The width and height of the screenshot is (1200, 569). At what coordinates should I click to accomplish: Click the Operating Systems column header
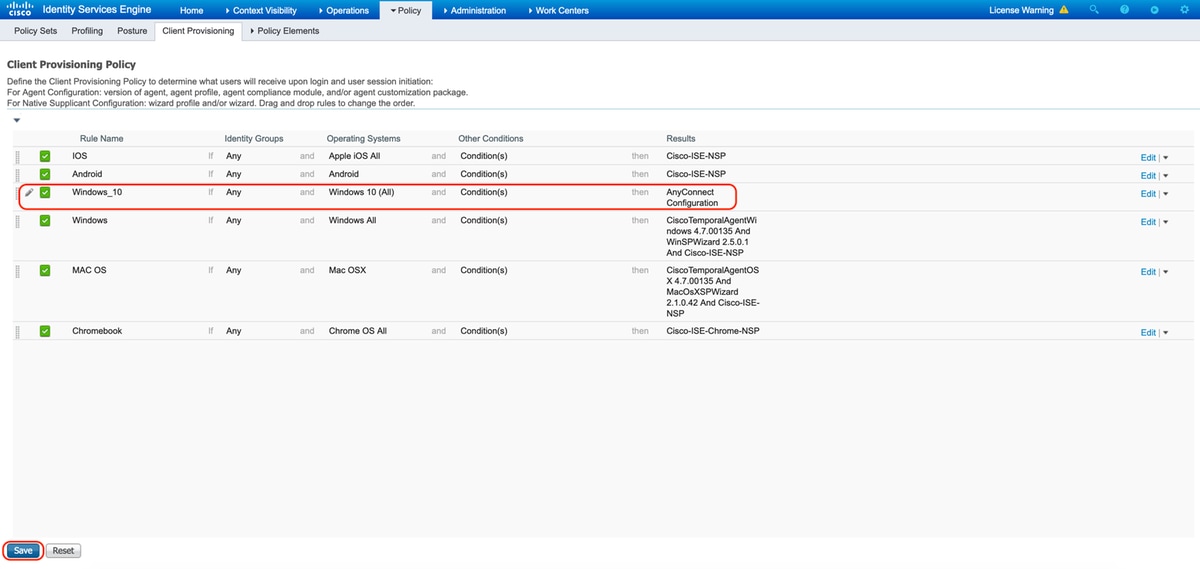(x=363, y=138)
